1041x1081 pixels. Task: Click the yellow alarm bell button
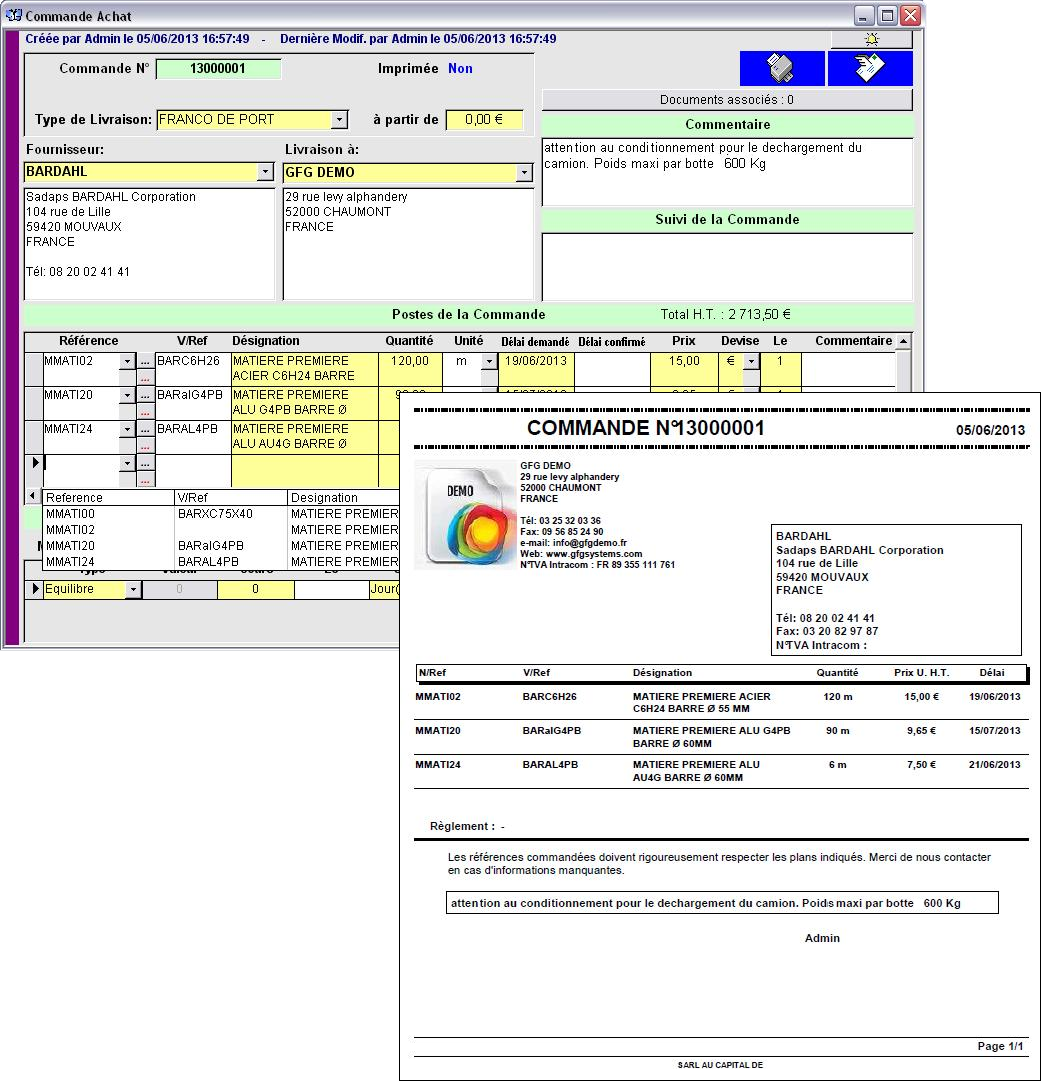871,39
